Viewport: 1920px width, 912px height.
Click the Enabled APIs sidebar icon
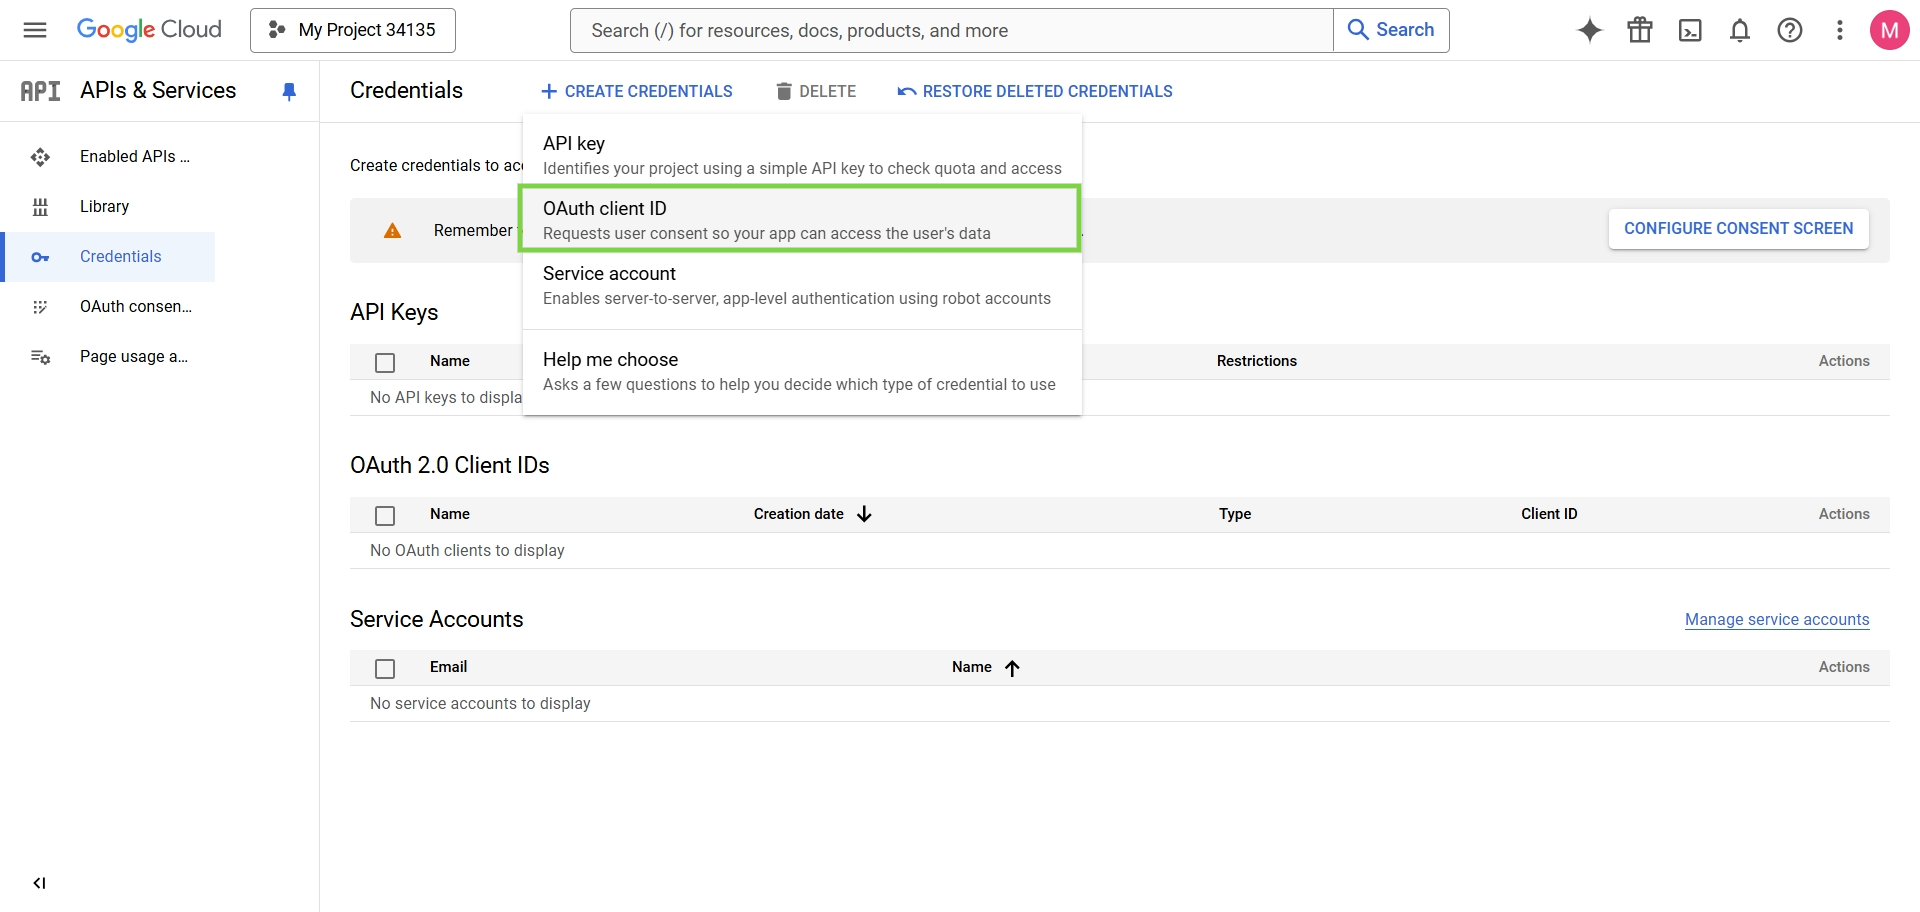click(40, 157)
